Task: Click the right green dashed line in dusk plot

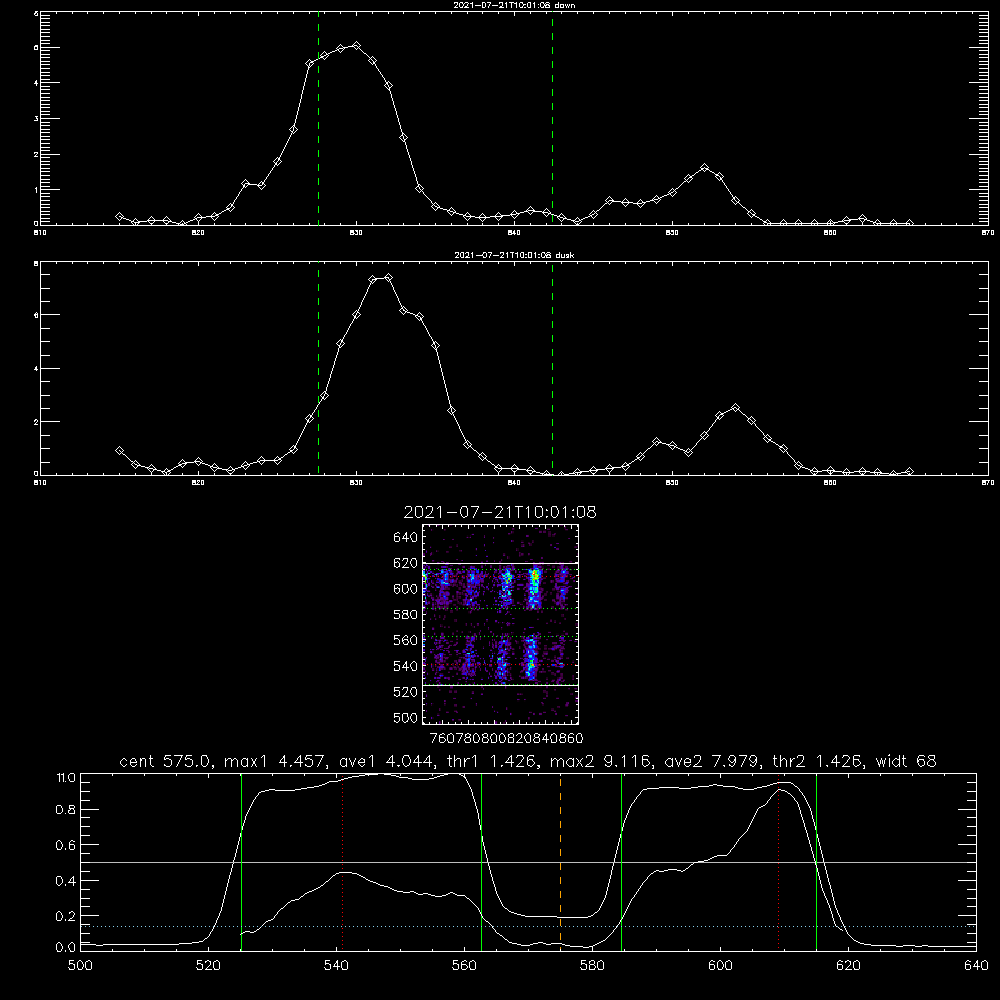Action: point(552,368)
